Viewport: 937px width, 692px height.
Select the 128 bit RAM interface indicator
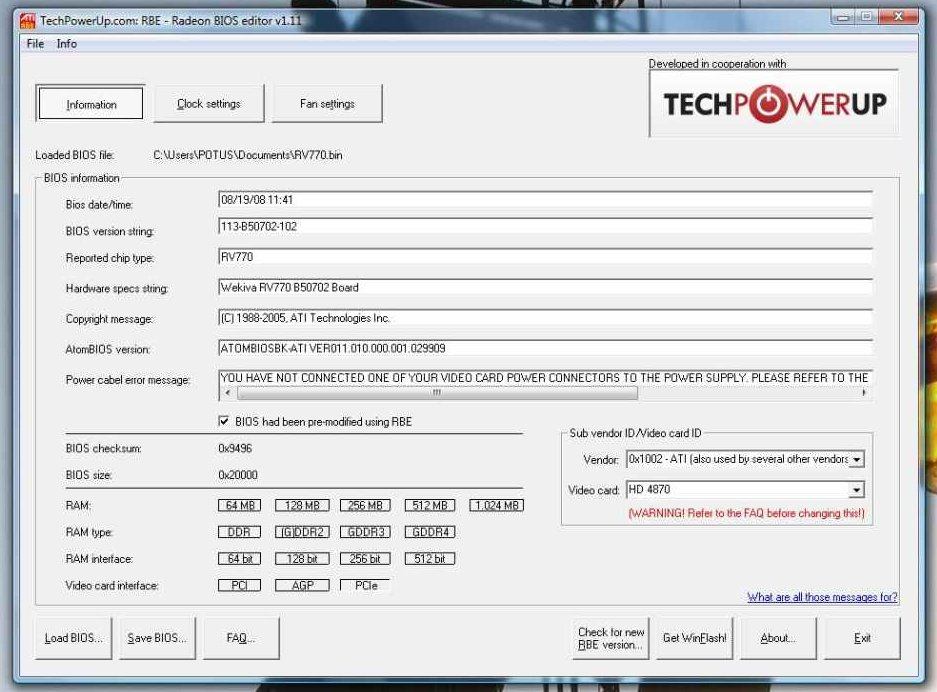pyautogui.click(x=302, y=559)
